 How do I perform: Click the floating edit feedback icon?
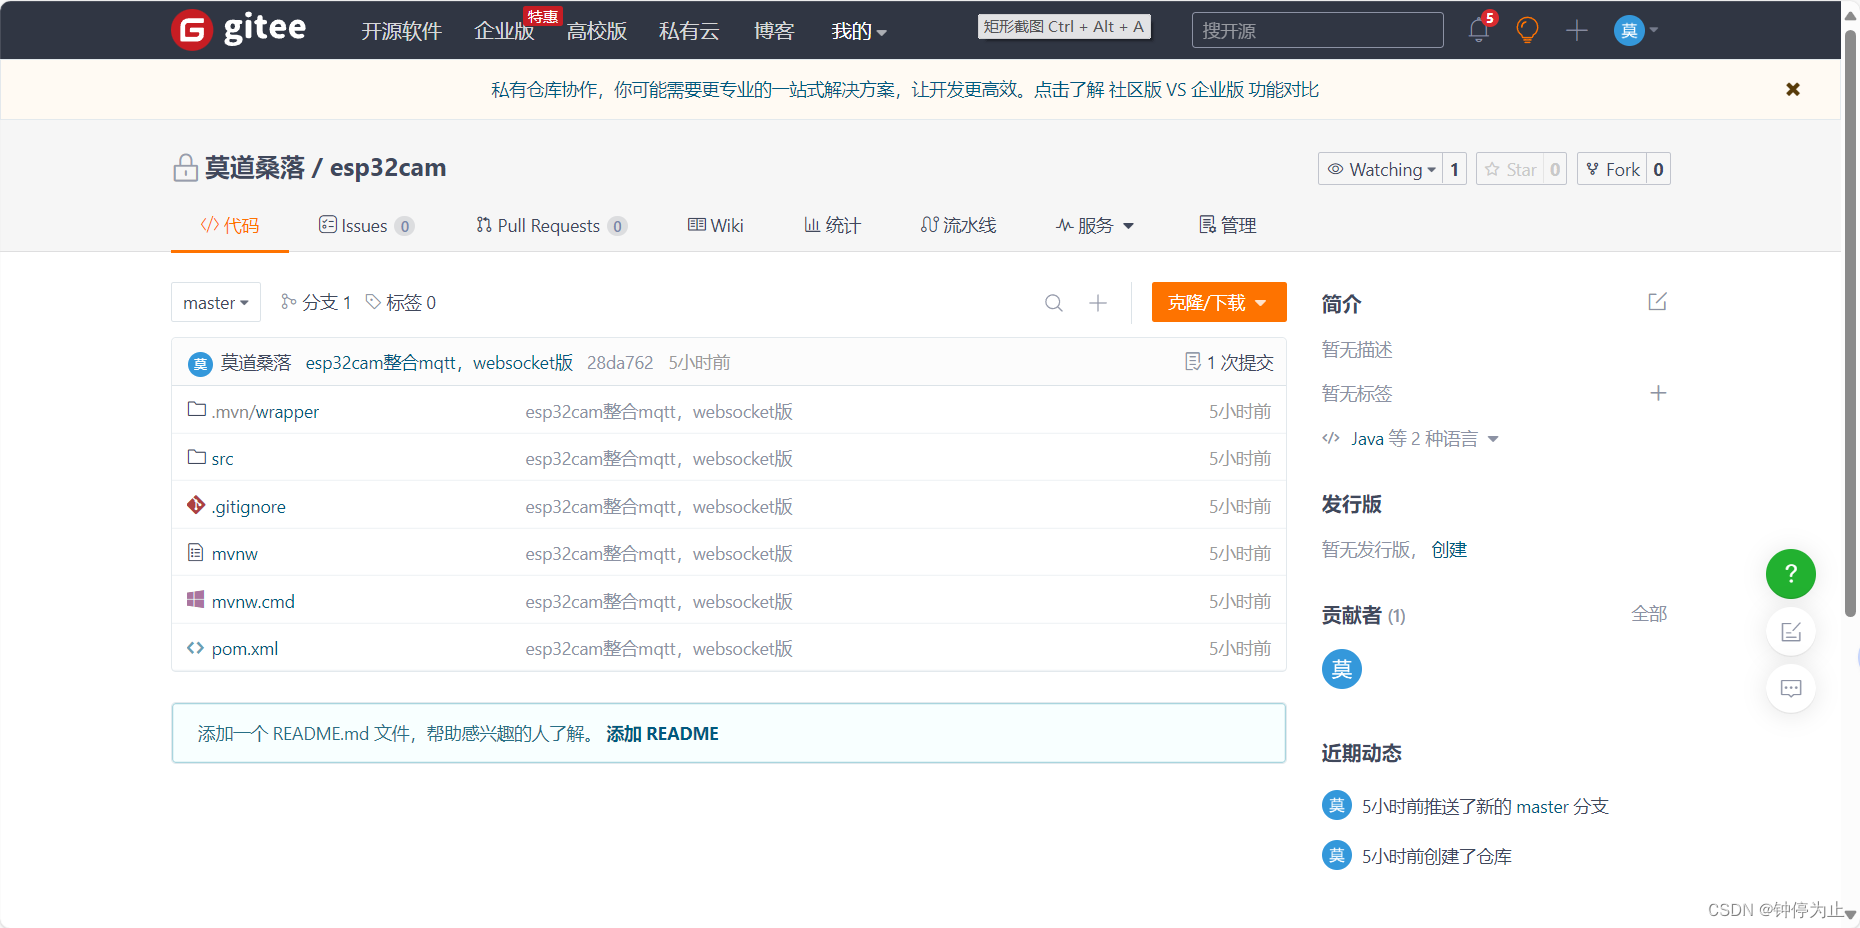pos(1791,631)
